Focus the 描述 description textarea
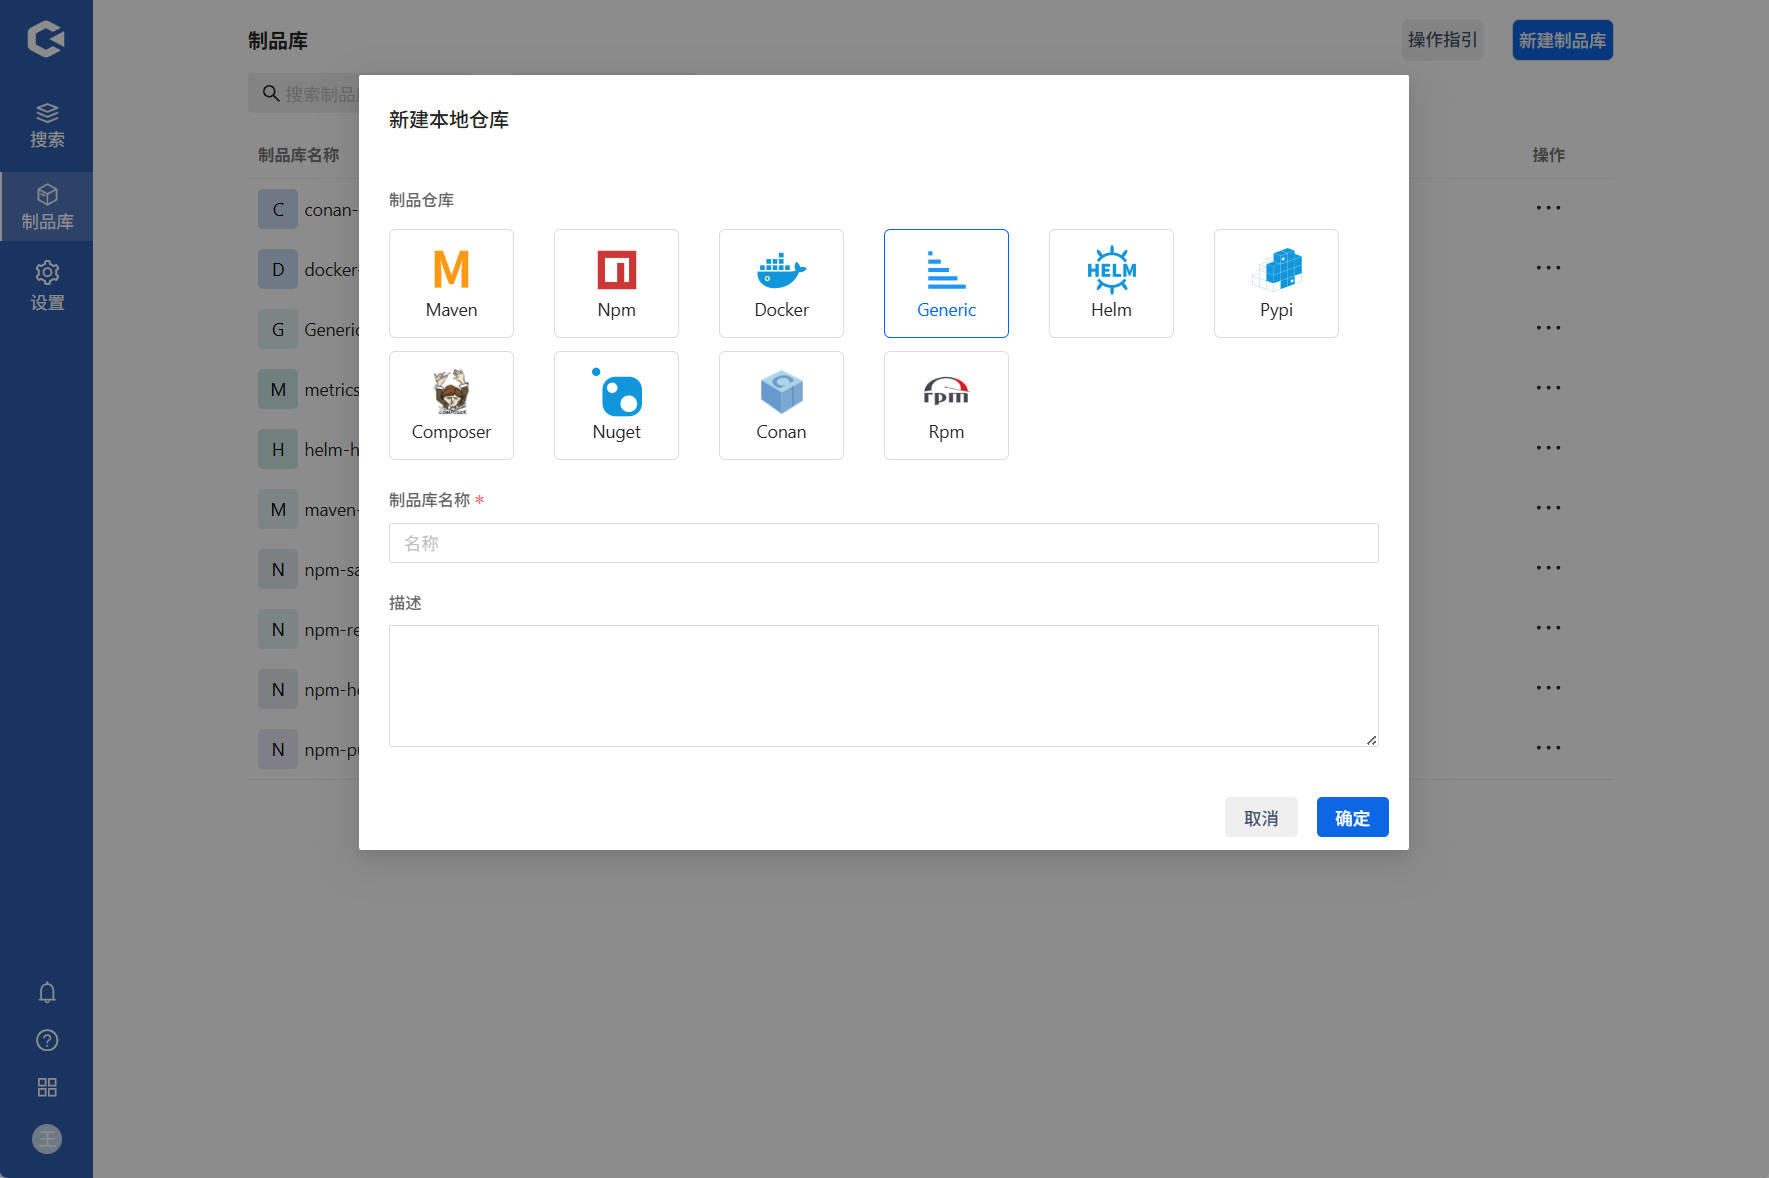Image resolution: width=1769 pixels, height=1178 pixels. pos(884,686)
